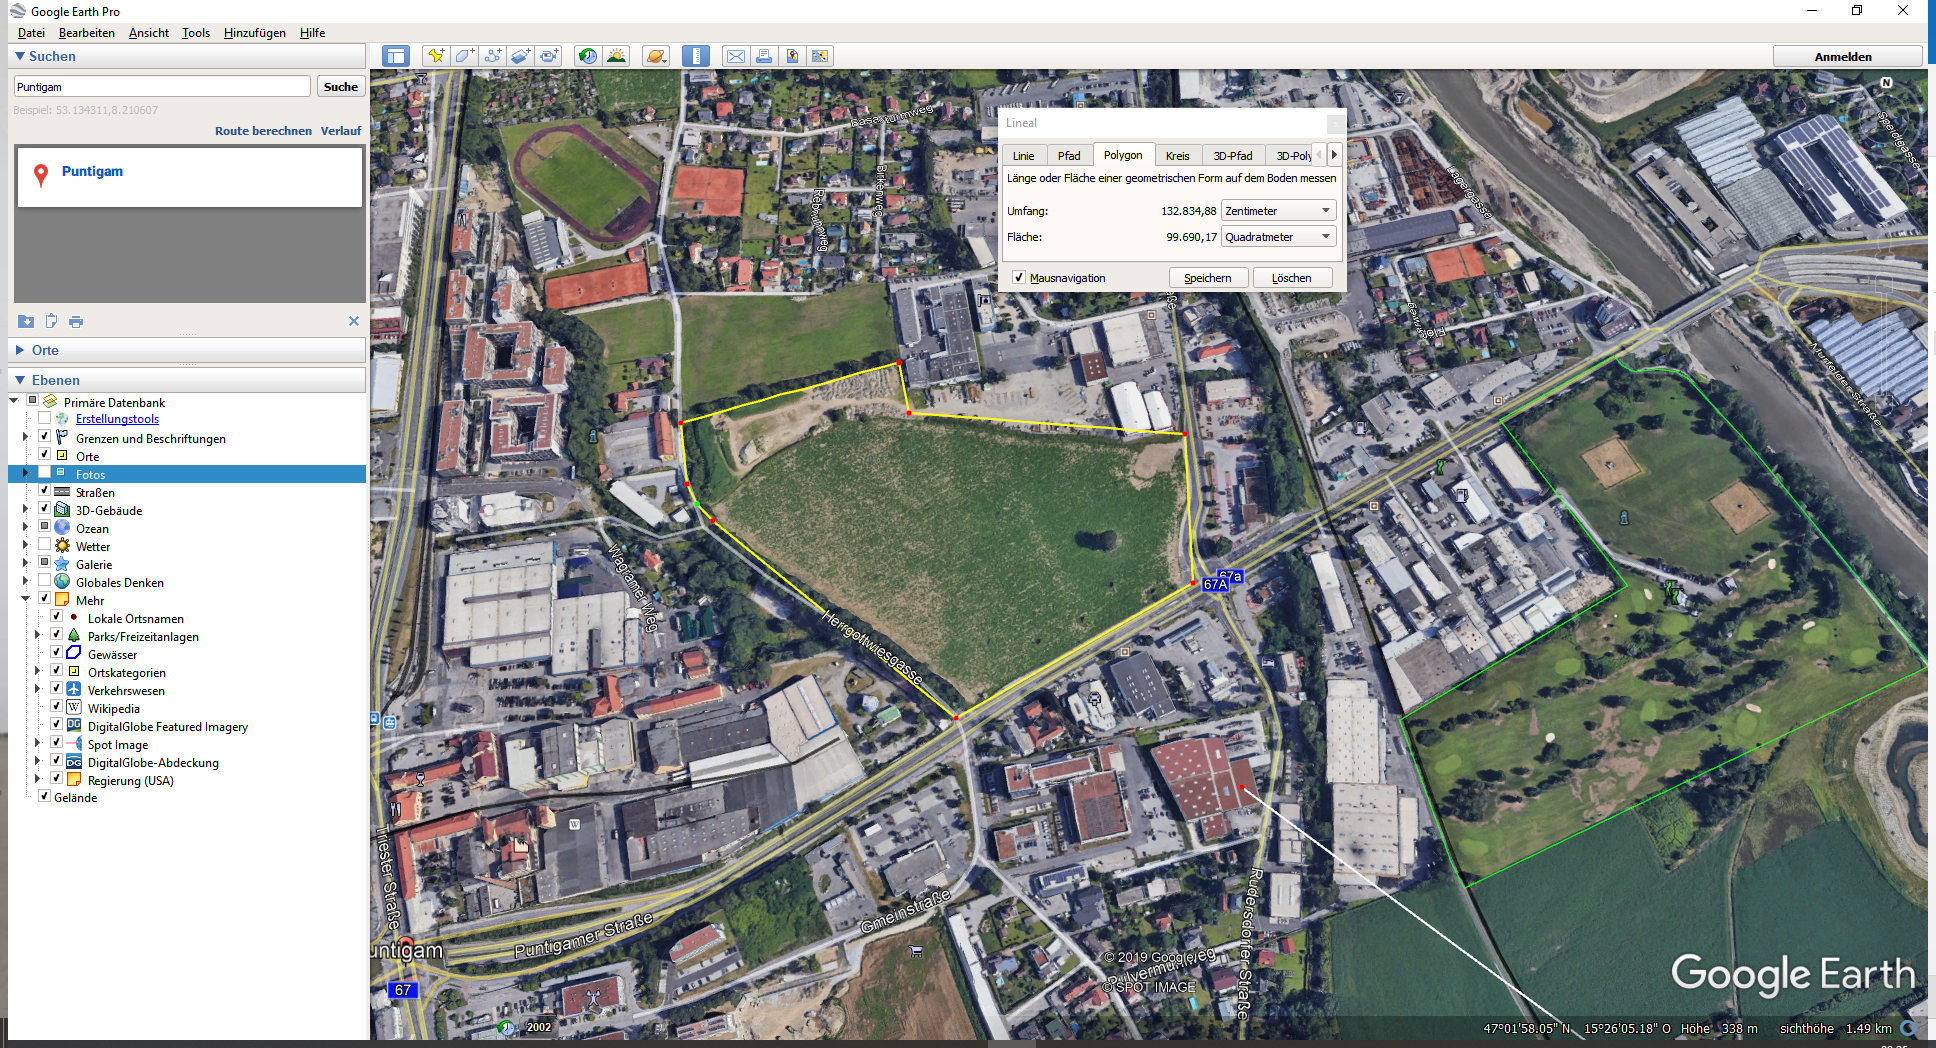Clear search results with the X icon
Viewport: 1936px width, 1048px height.
[353, 321]
